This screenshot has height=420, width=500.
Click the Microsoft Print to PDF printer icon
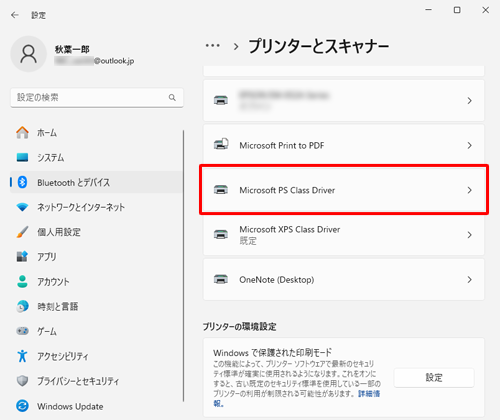[x=221, y=144]
